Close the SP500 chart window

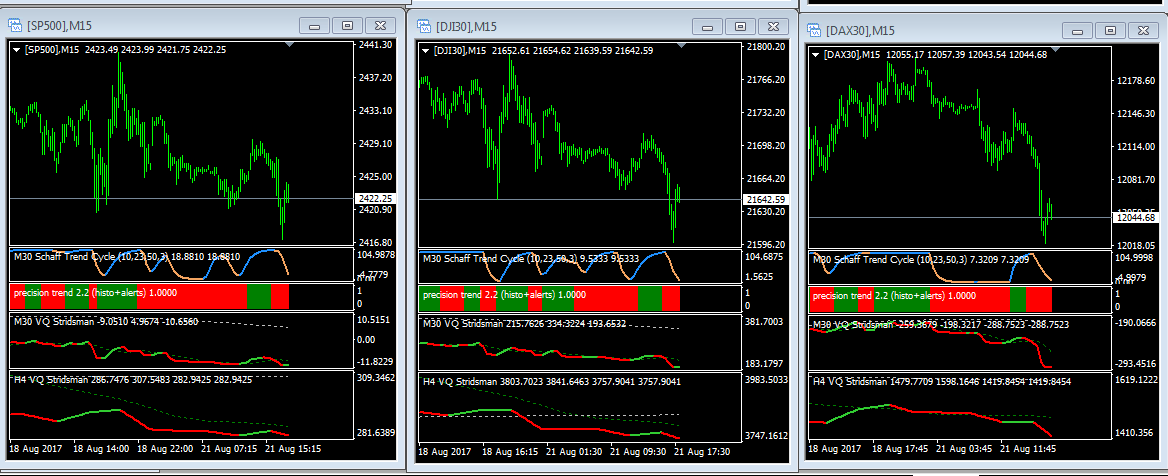tap(380, 25)
